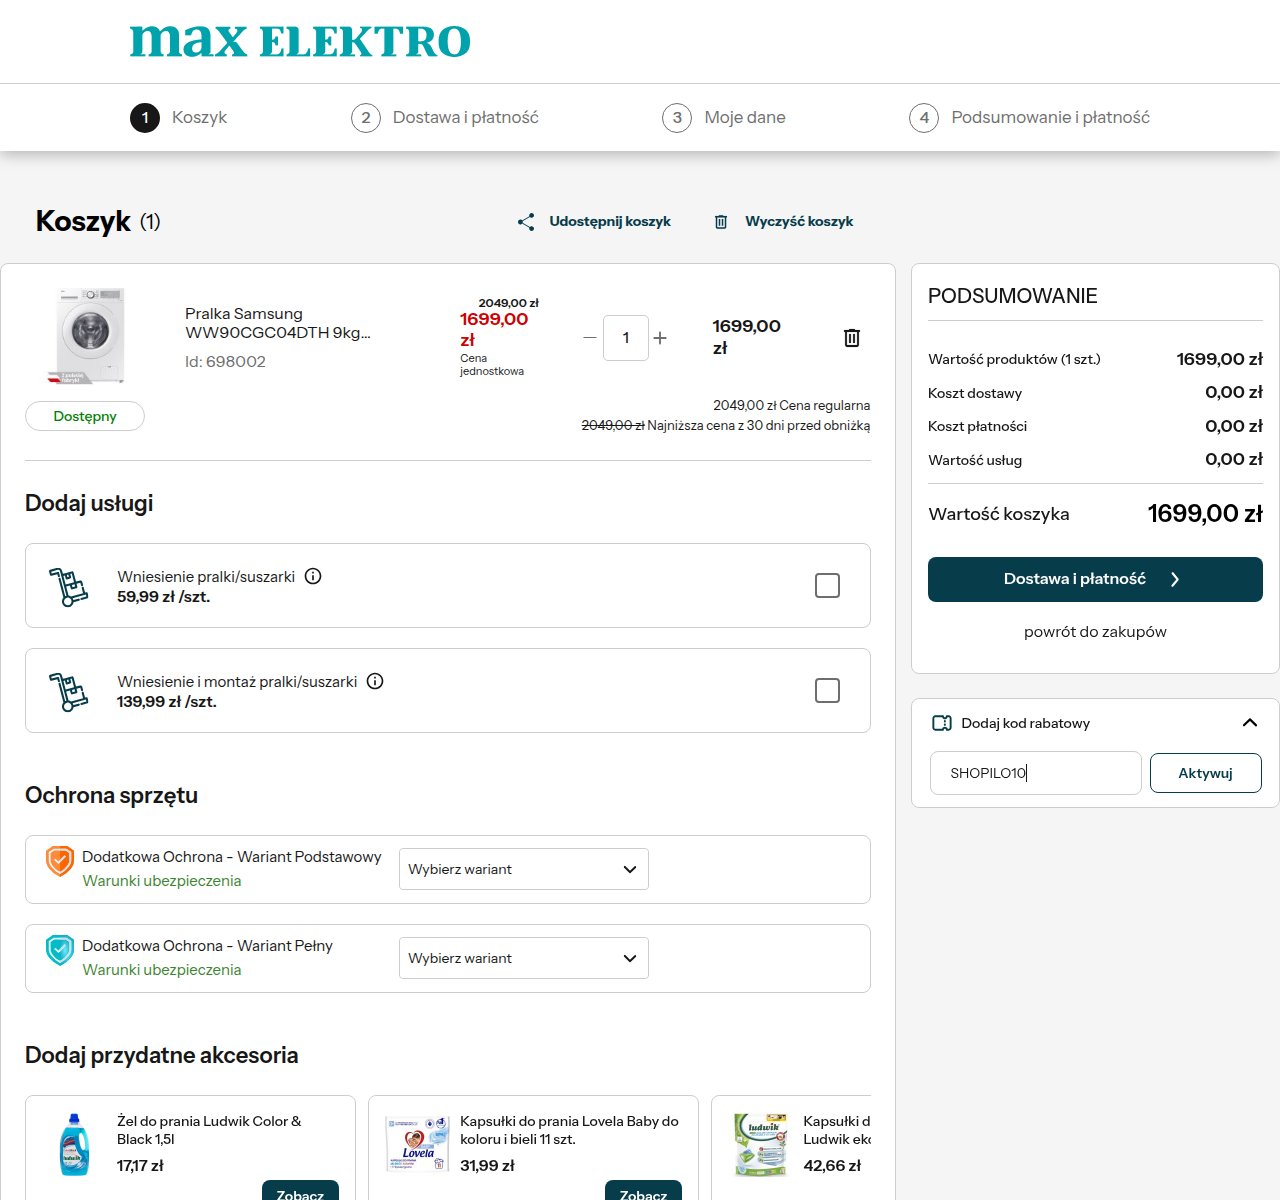
Task: Click Zobacz button for Lovela Baby capsules
Action: pos(643,1190)
